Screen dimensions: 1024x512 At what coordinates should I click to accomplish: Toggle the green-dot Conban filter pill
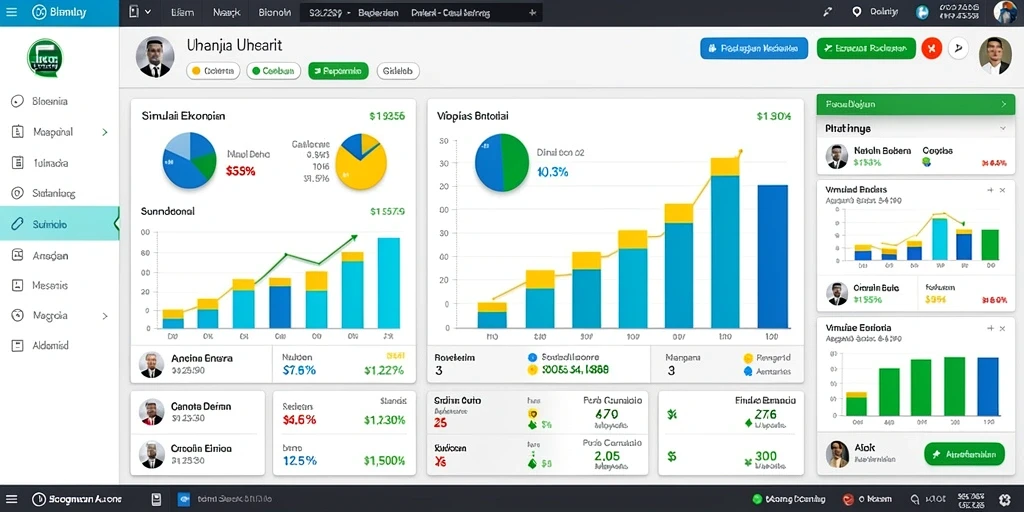click(x=274, y=71)
